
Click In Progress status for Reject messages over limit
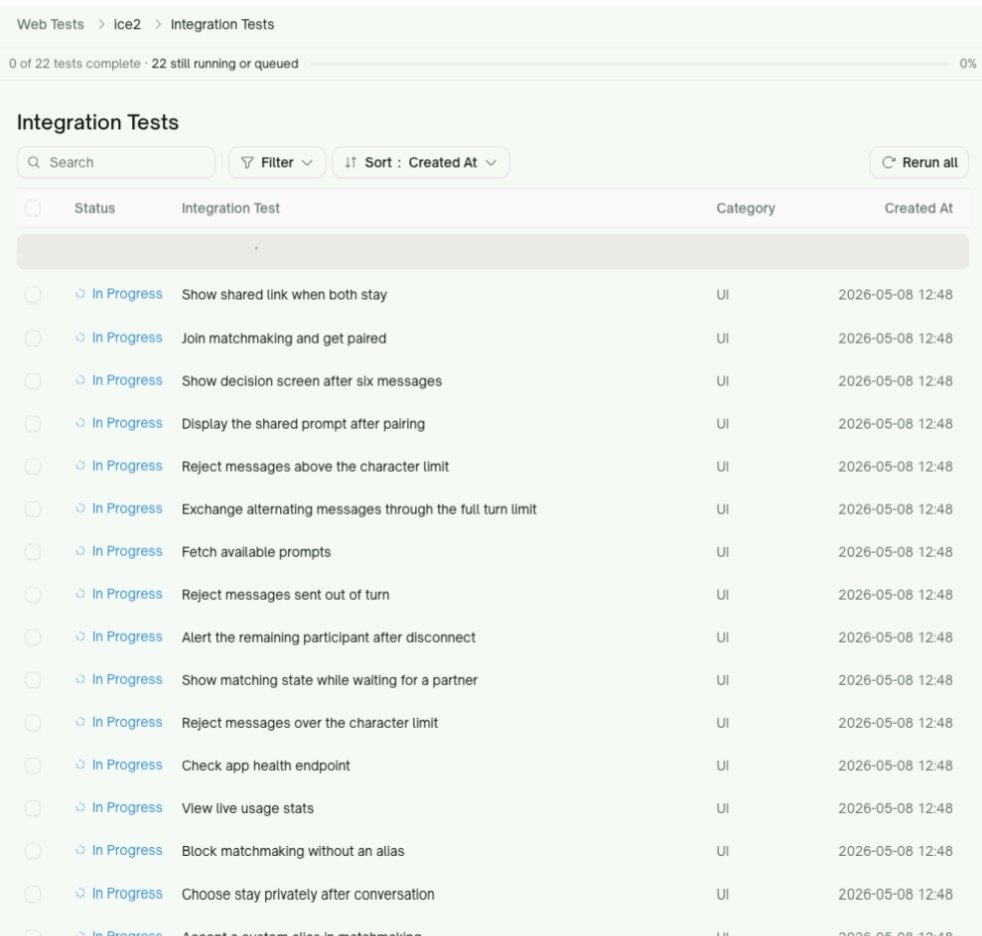[x=118, y=722]
